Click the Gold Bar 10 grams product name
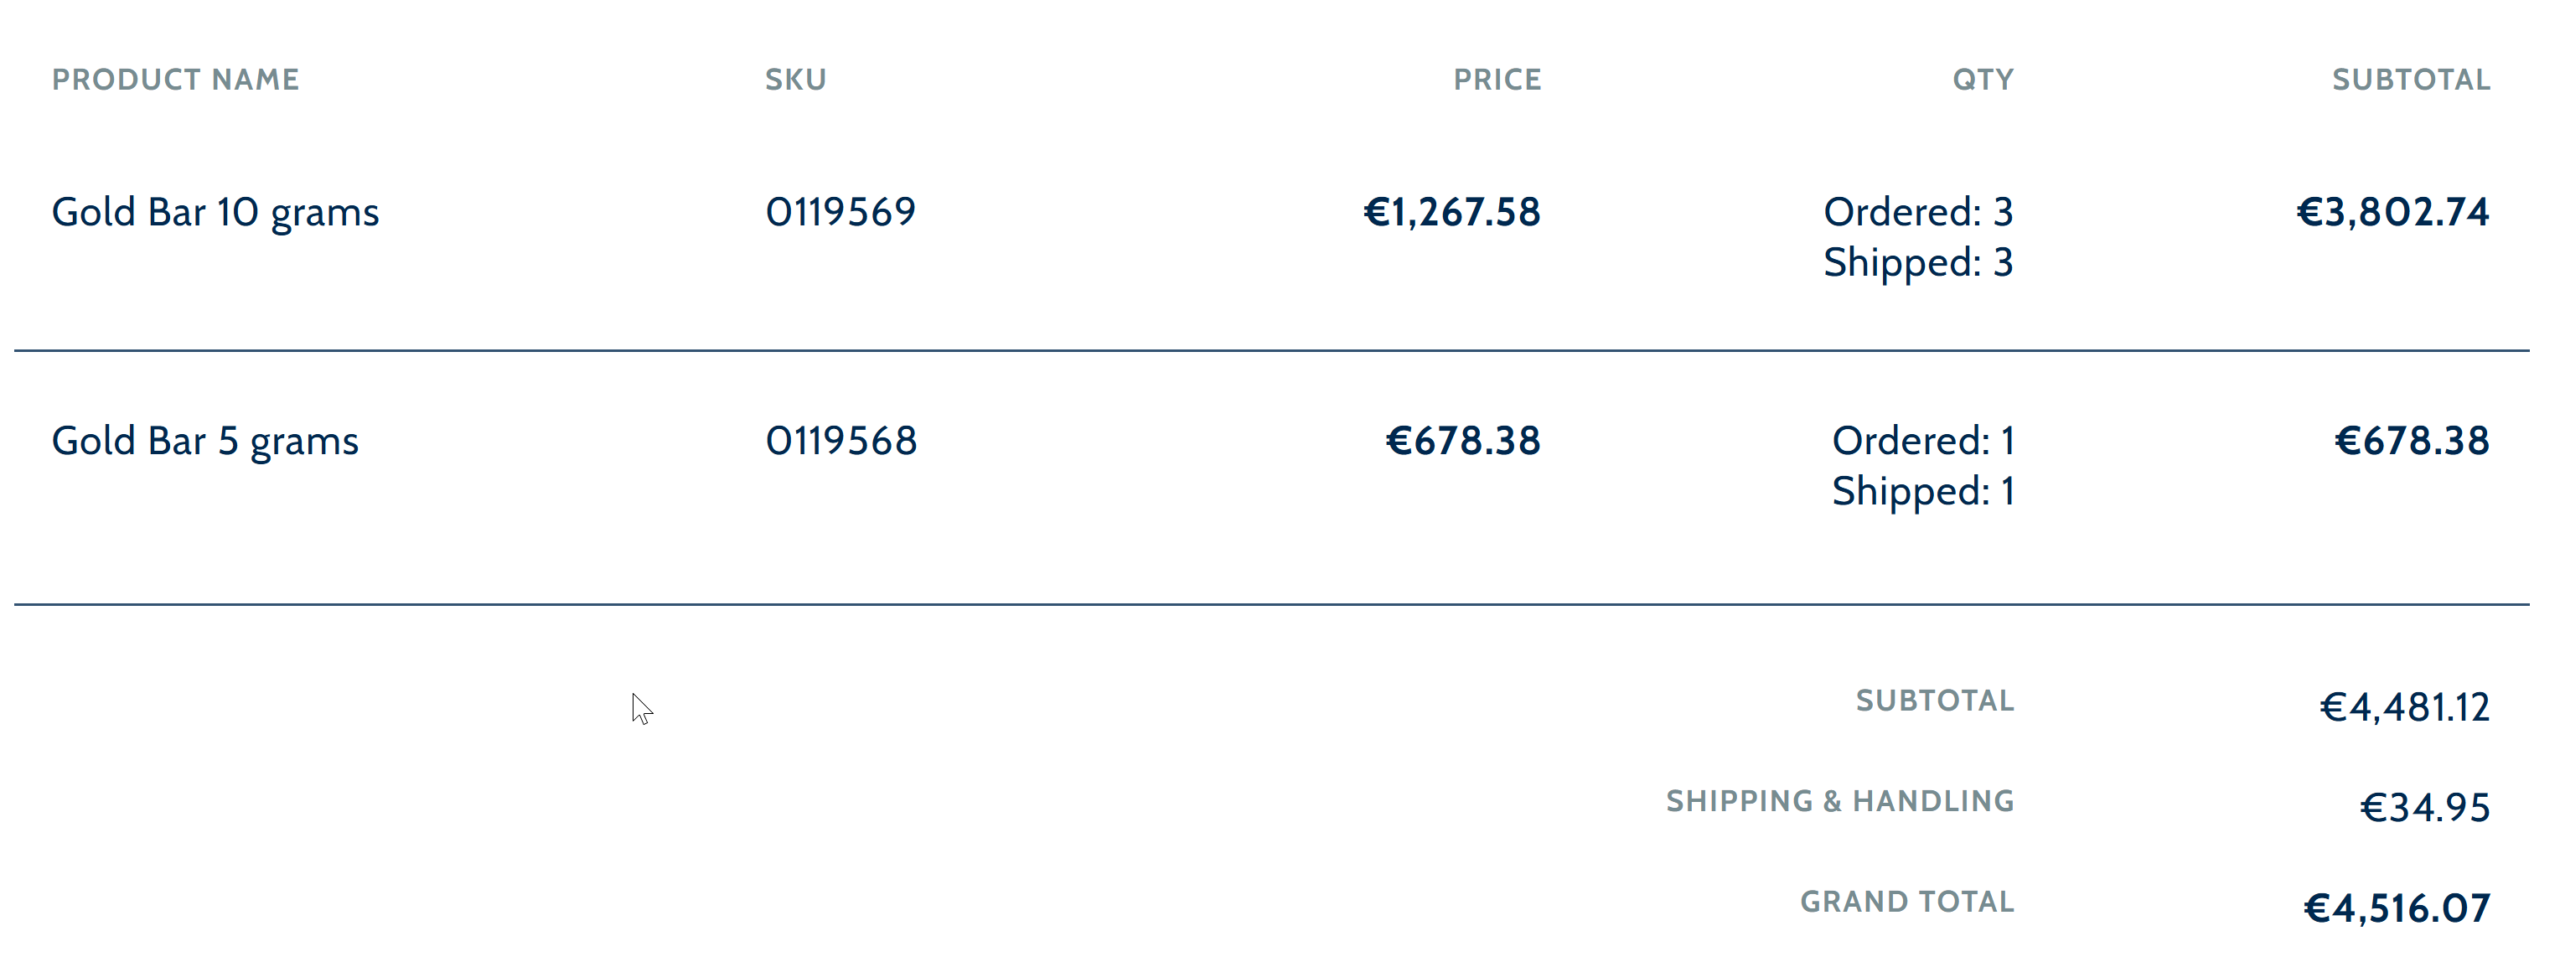 pos(215,213)
